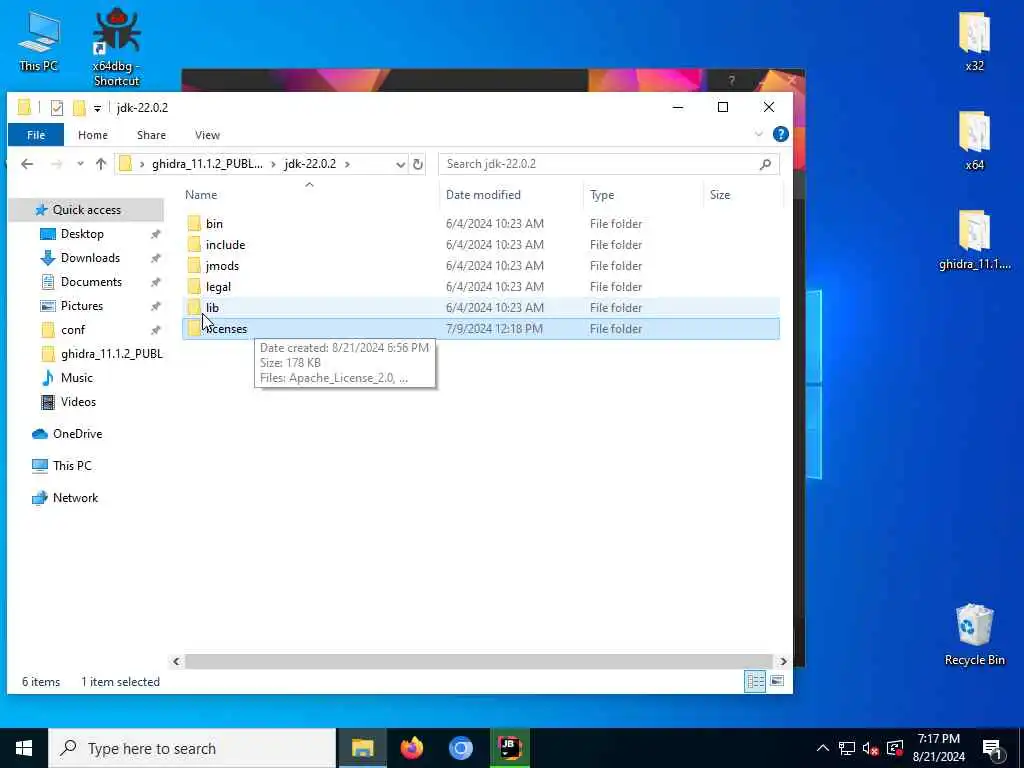Click the horizontal scrollbar track
Viewport: 1024px width, 768px height.
click(x=479, y=662)
